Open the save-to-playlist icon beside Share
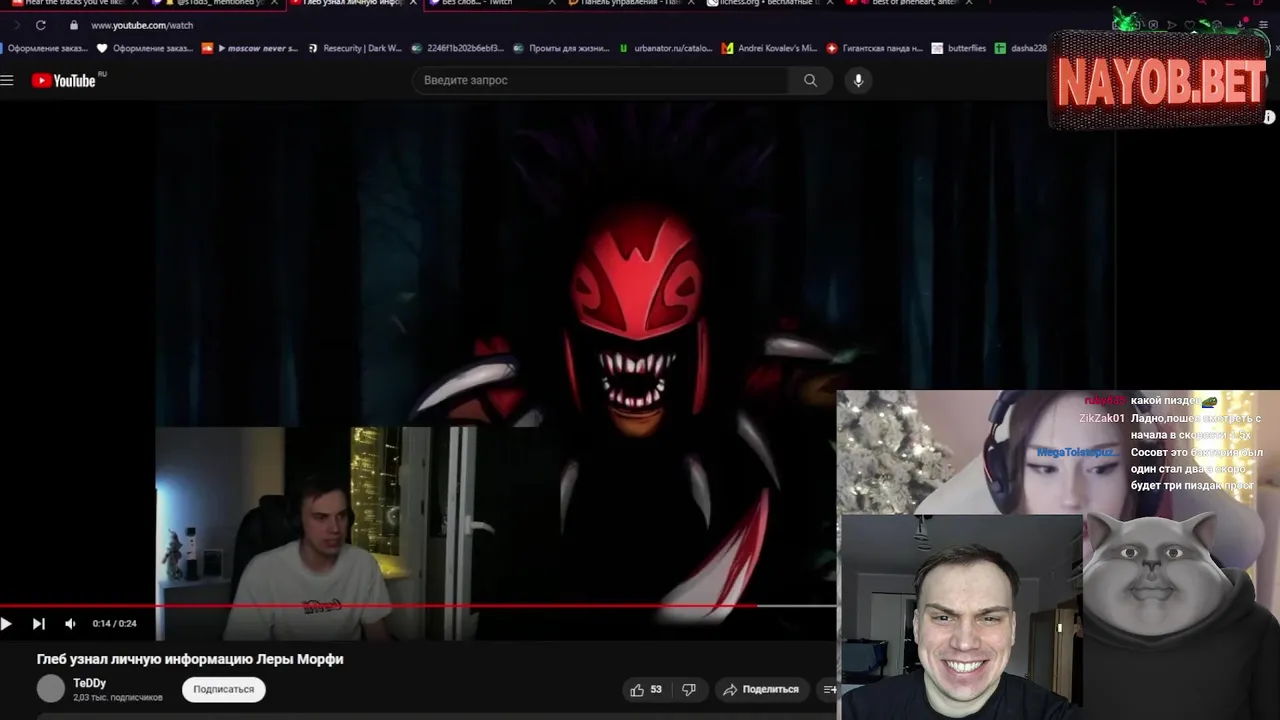The width and height of the screenshot is (1280, 720). click(x=829, y=689)
